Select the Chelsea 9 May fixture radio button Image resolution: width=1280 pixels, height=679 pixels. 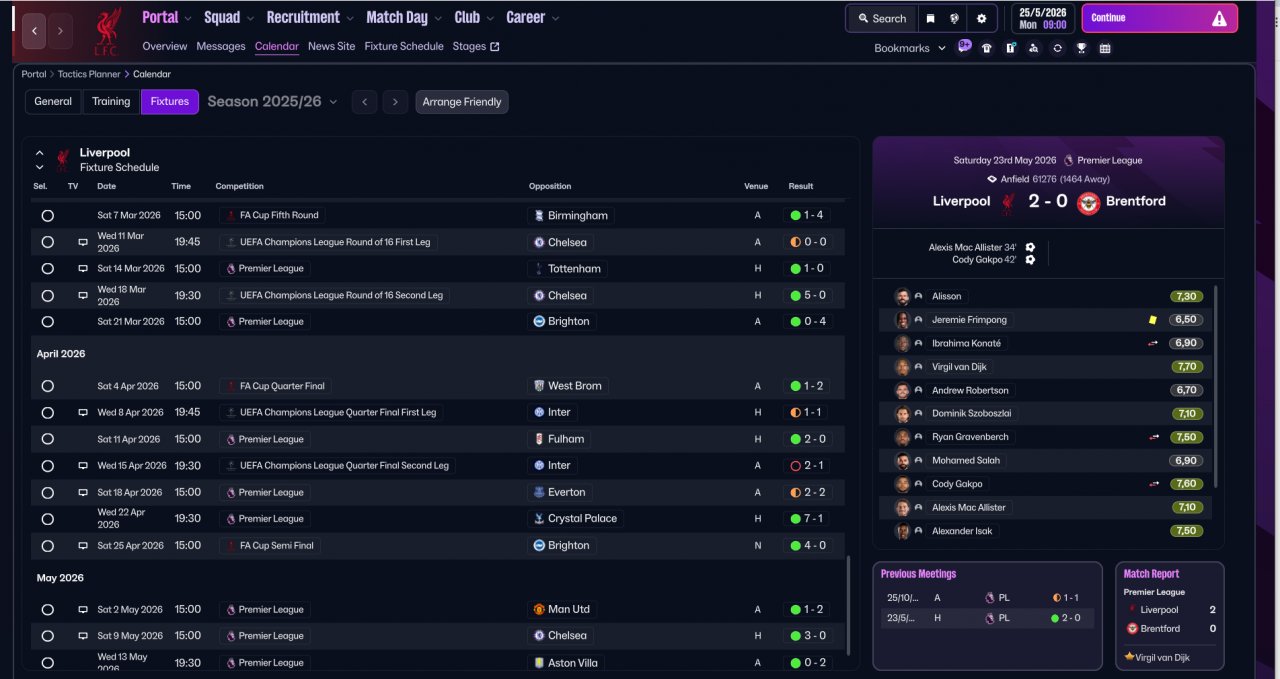(x=47, y=636)
